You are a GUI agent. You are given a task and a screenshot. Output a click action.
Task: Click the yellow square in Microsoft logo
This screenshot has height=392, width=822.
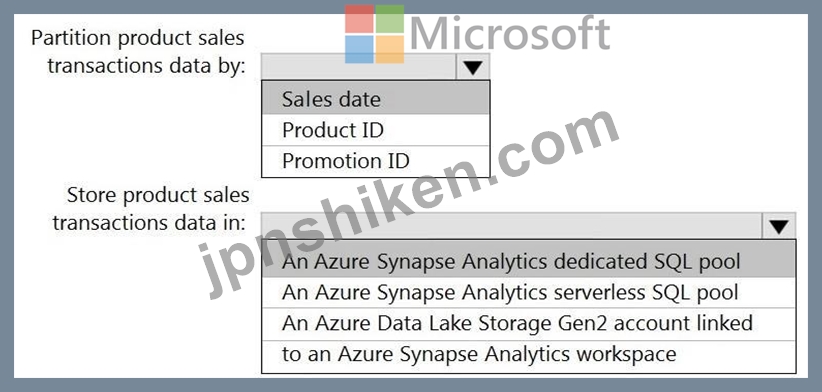click(390, 49)
